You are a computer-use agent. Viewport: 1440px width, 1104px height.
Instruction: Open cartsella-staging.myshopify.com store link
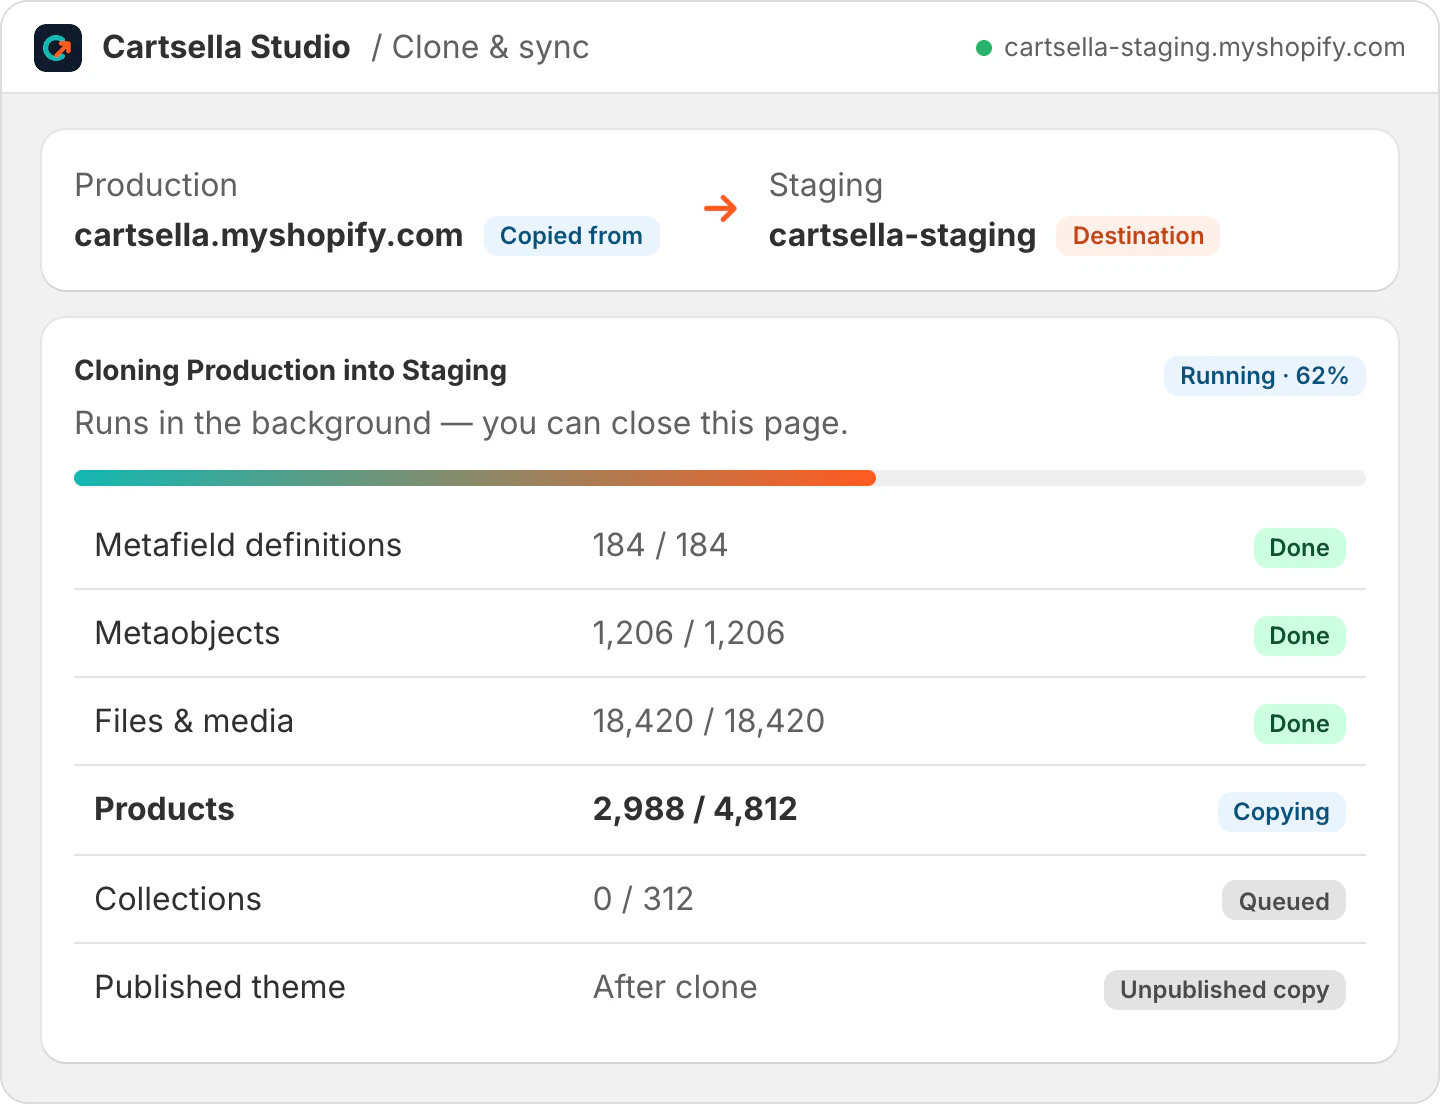[1204, 47]
